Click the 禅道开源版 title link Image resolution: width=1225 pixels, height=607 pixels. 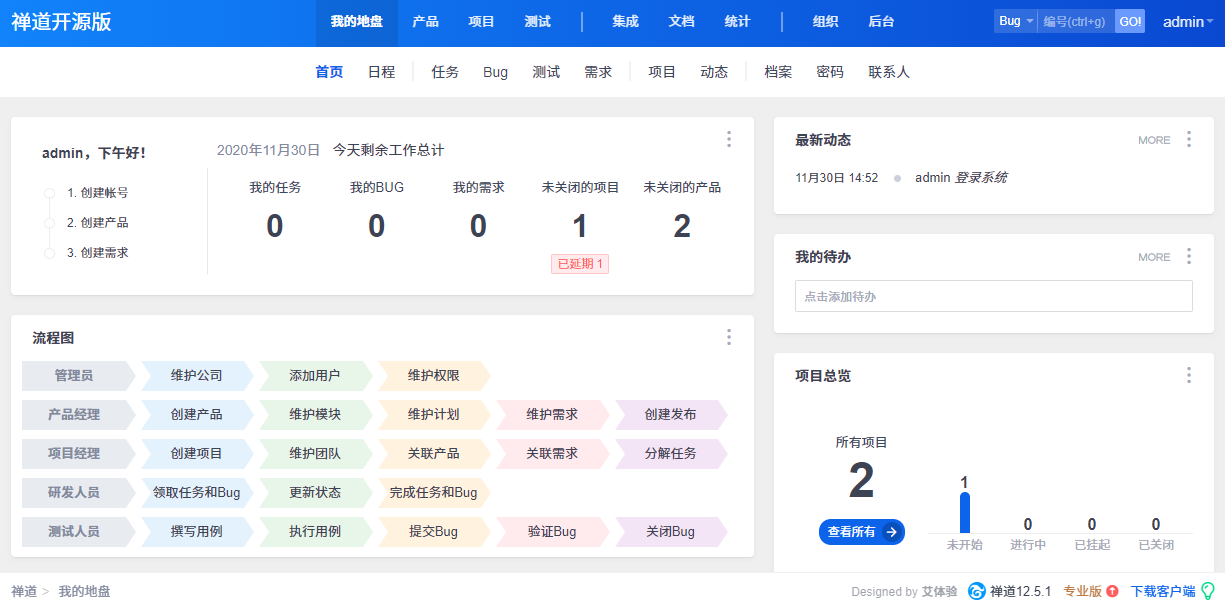coord(62,22)
